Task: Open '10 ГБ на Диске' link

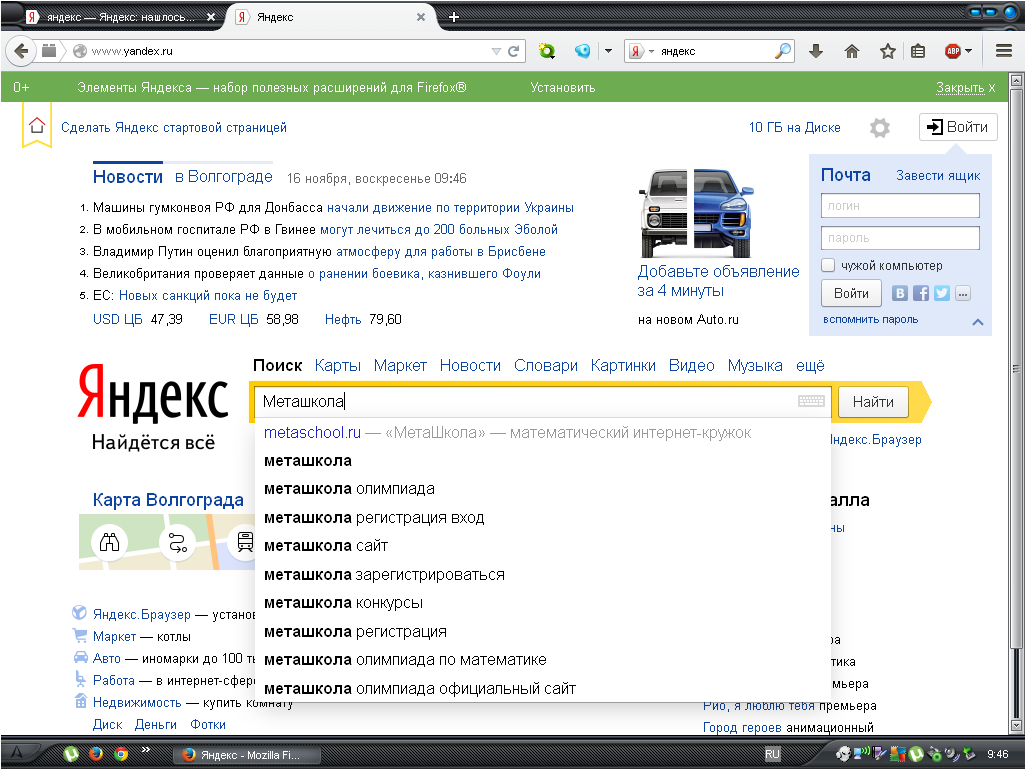Action: 794,127
